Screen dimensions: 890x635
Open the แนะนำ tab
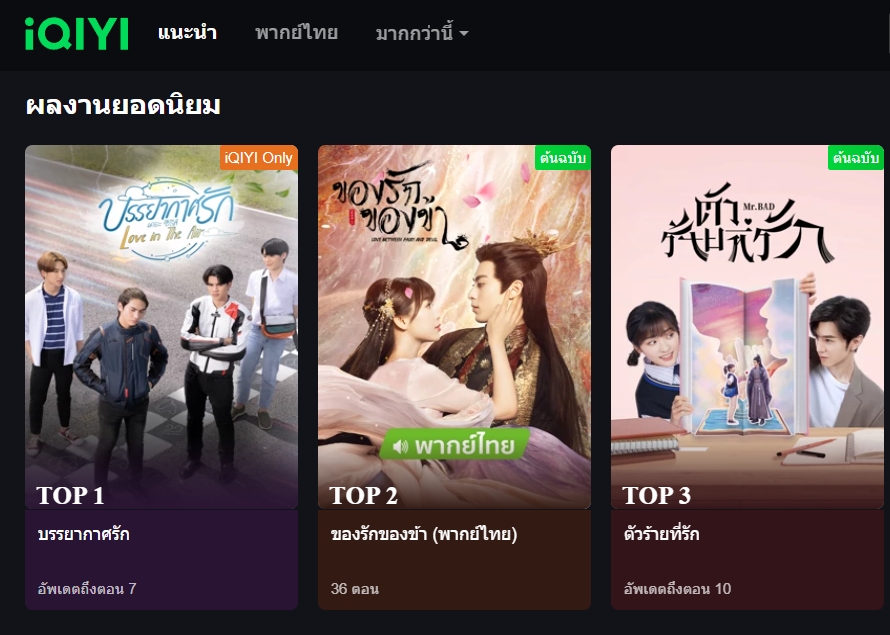(187, 32)
